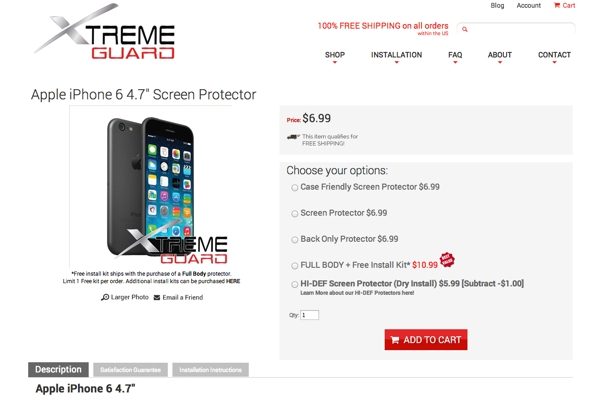Expand the SHOP menu dropdown

click(x=335, y=56)
